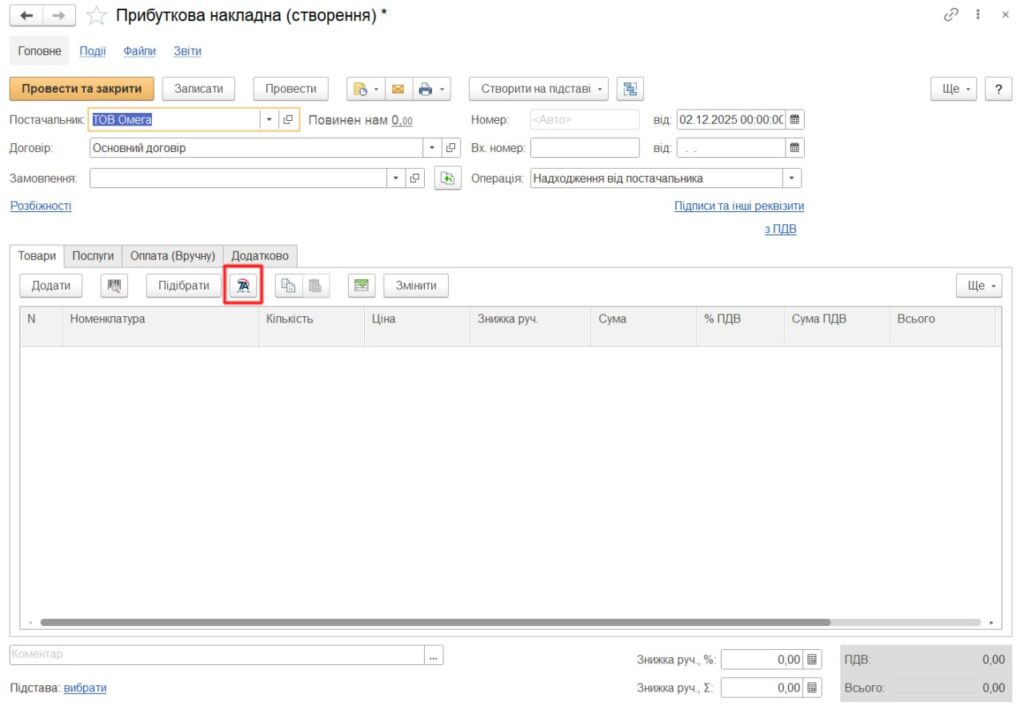Screen dimensions: 1024x710
Task: Switch to the Послуги tab
Action: point(93,256)
